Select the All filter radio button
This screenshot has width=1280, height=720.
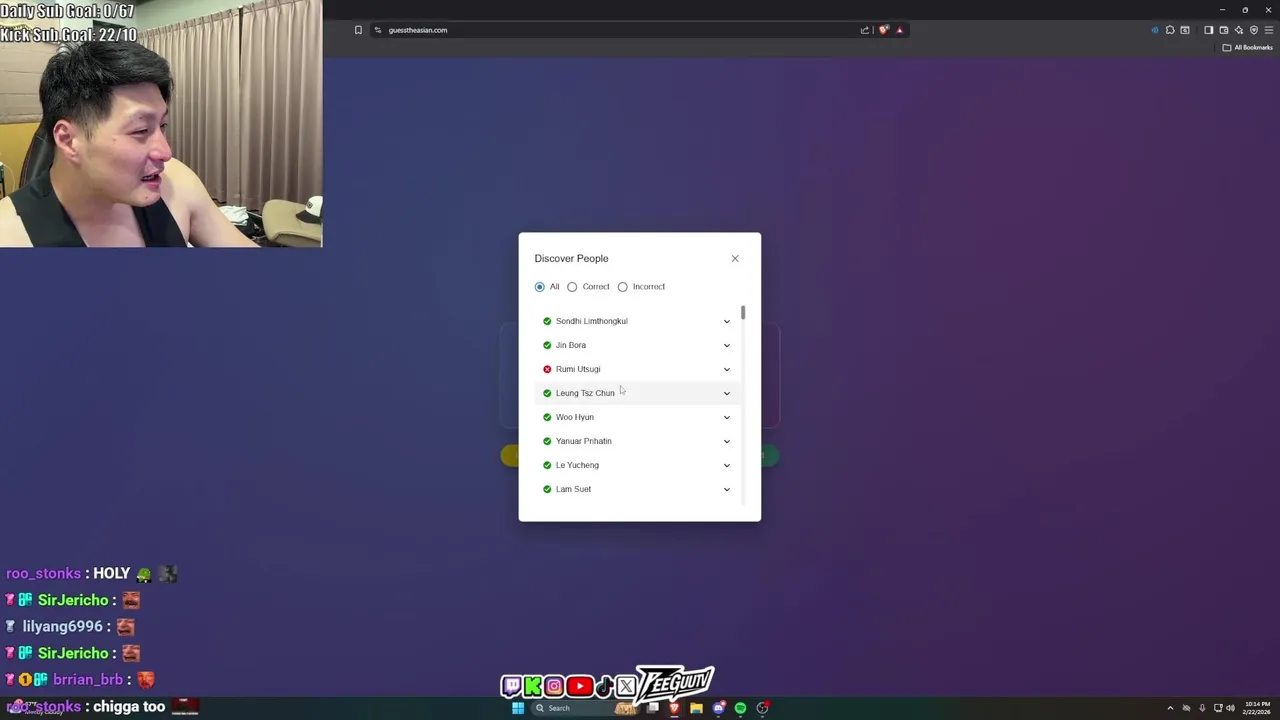pyautogui.click(x=540, y=287)
